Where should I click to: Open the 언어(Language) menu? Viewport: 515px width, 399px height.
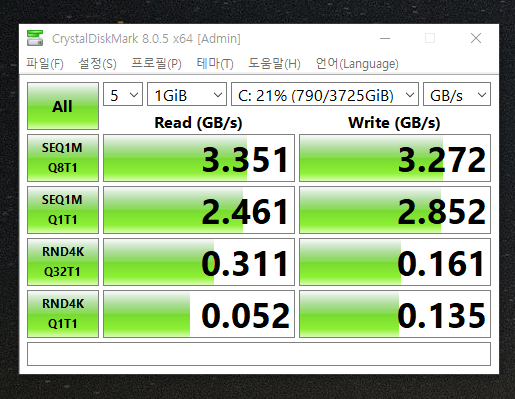[x=357, y=63]
